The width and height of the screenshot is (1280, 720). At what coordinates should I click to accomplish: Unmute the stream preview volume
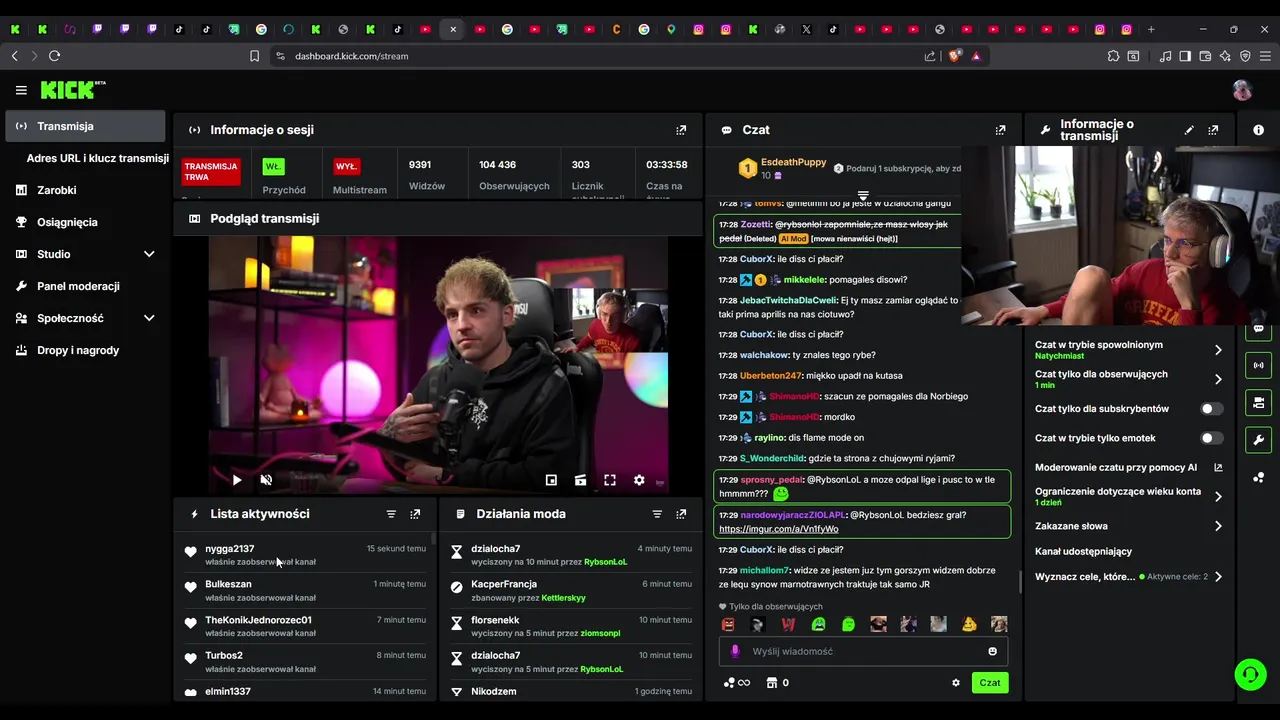266,480
